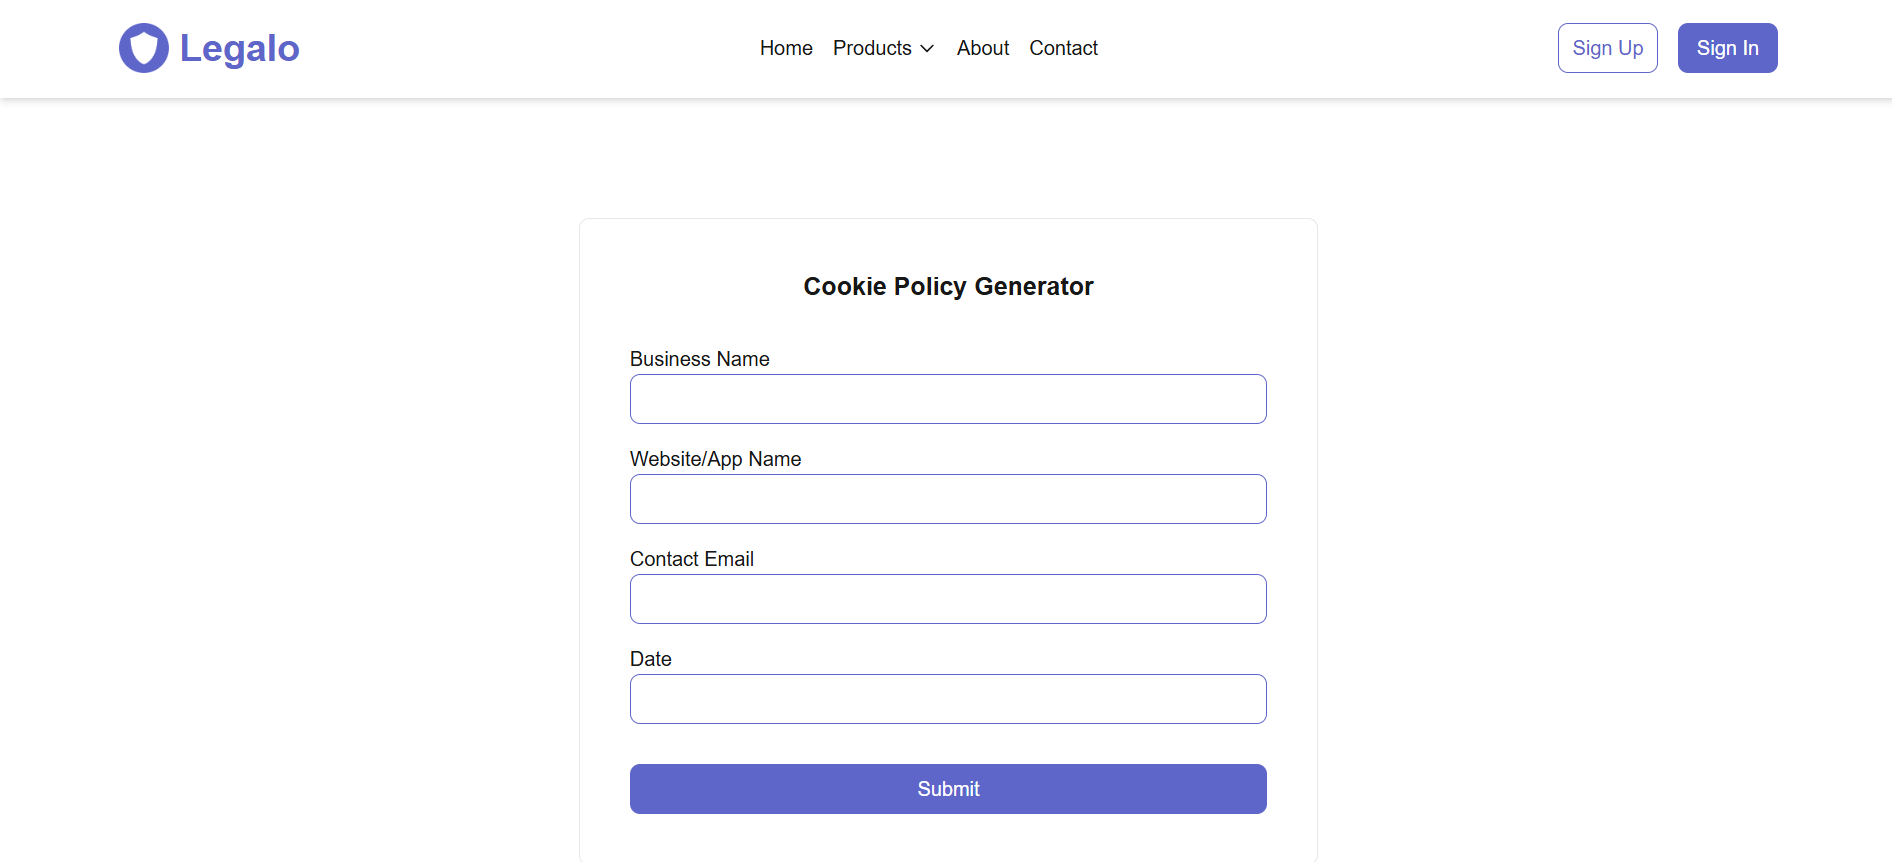Expand the Products dropdown menu
The width and height of the screenshot is (1892, 862).
pyautogui.click(x=884, y=48)
